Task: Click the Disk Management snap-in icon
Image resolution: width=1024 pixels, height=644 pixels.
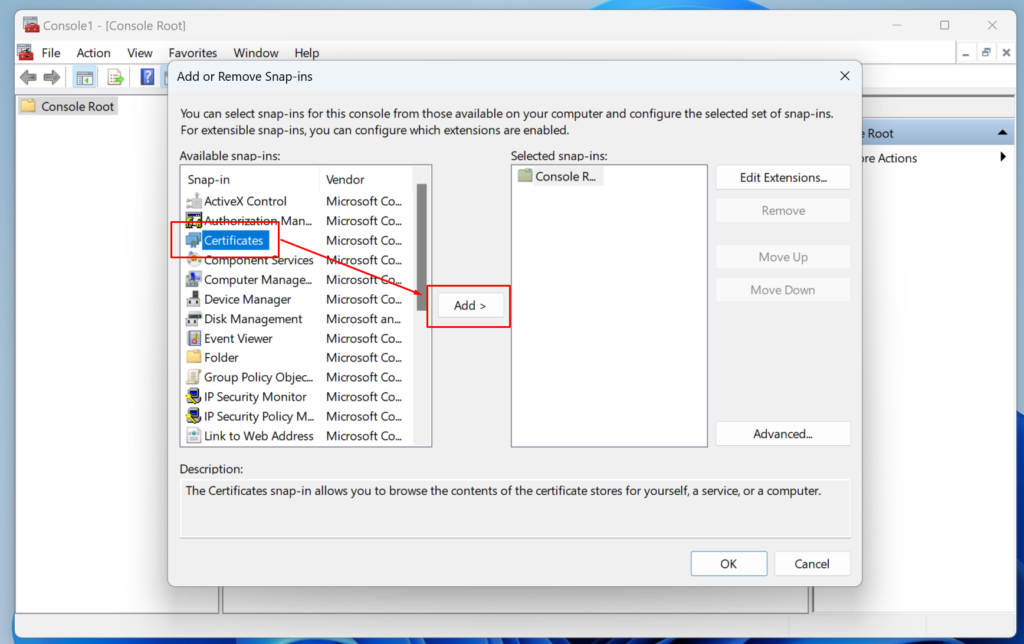Action: [x=193, y=319]
